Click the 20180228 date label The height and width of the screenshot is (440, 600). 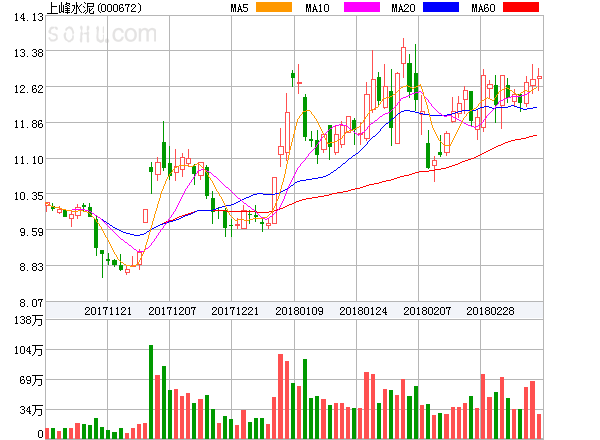490,311
